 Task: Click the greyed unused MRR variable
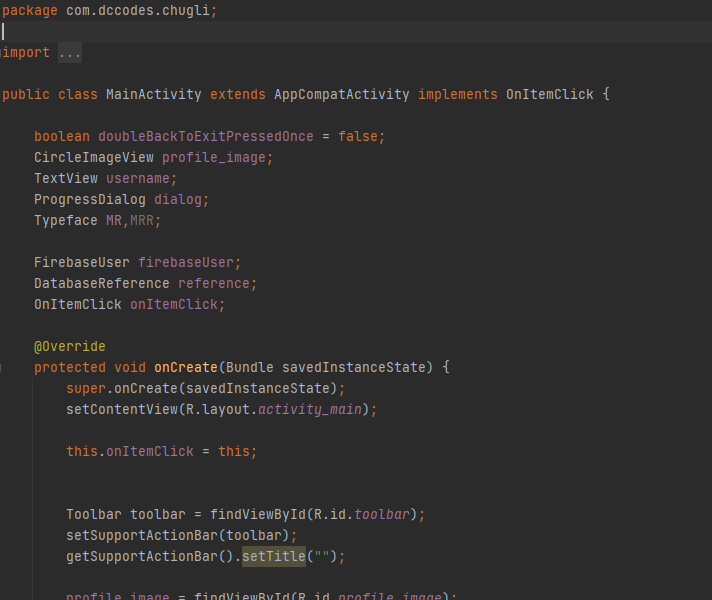coord(142,220)
